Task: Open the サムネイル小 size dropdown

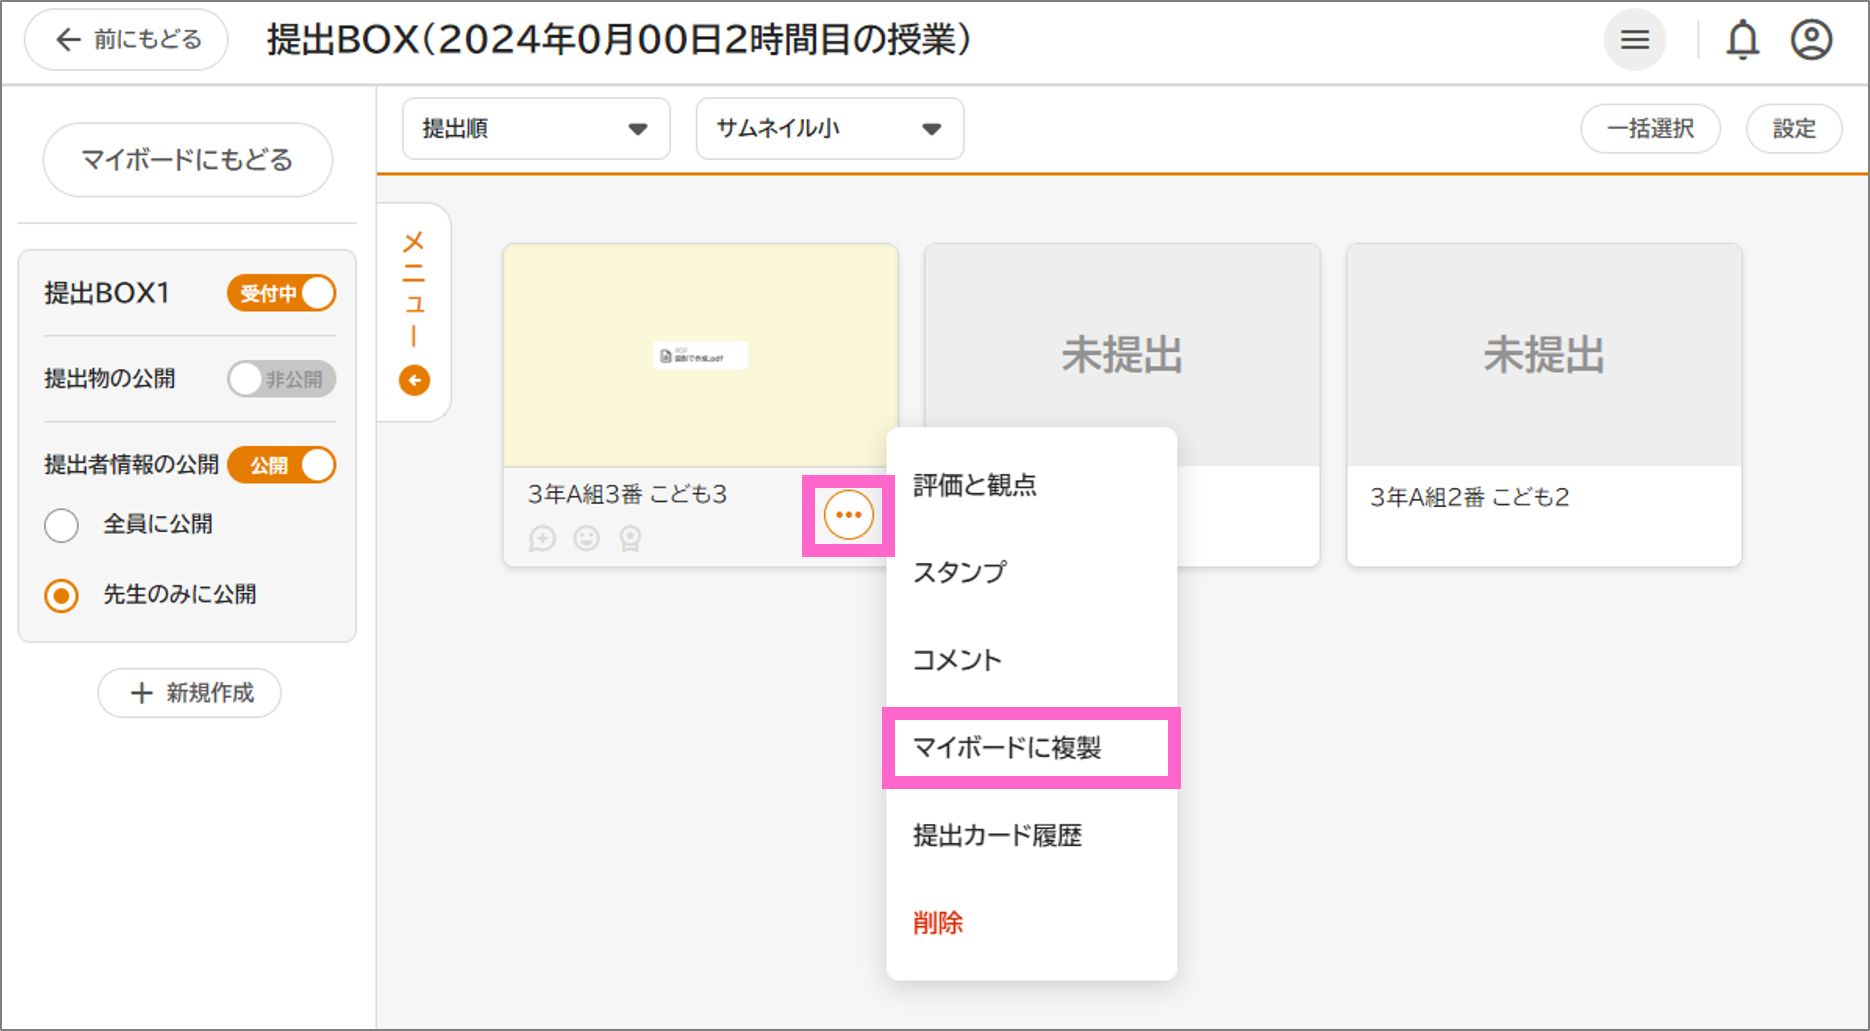Action: click(x=829, y=129)
